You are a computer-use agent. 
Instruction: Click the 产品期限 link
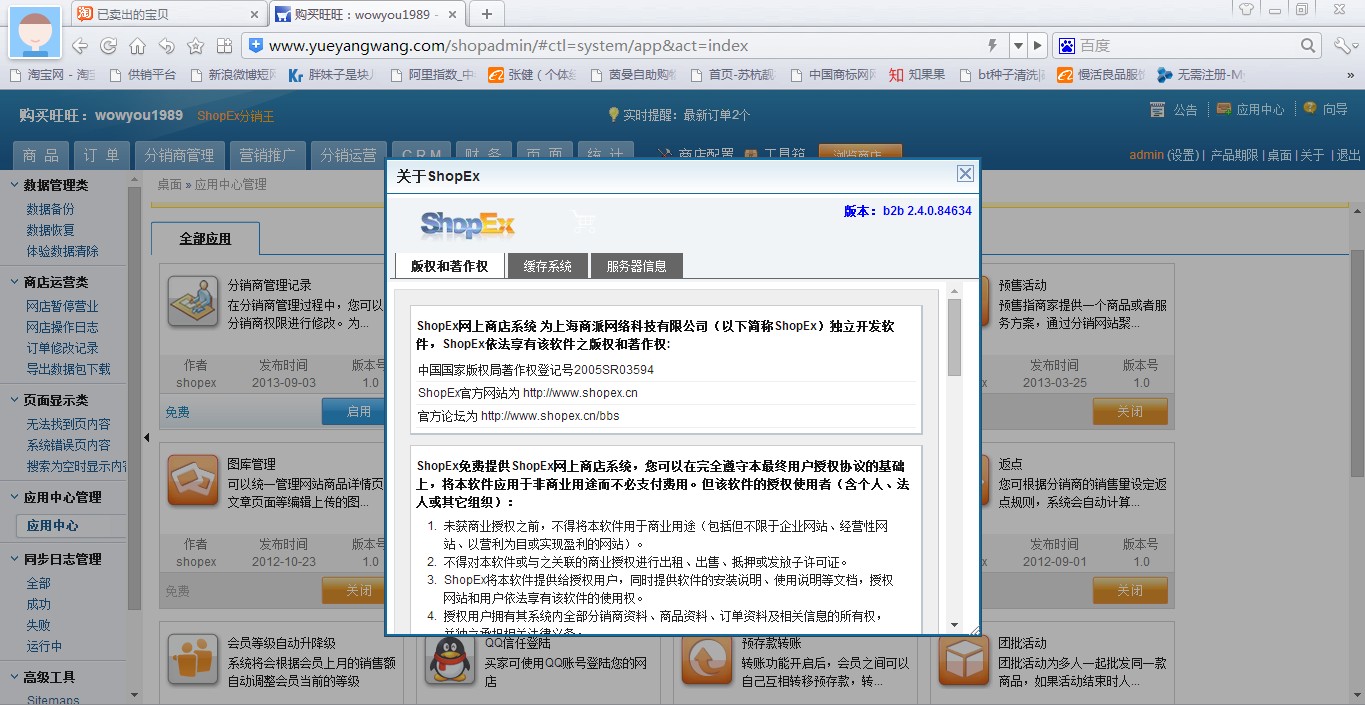[1234, 155]
